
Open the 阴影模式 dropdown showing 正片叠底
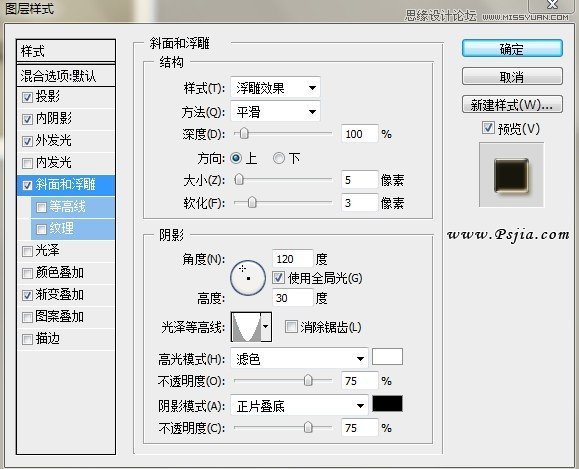[299, 406]
